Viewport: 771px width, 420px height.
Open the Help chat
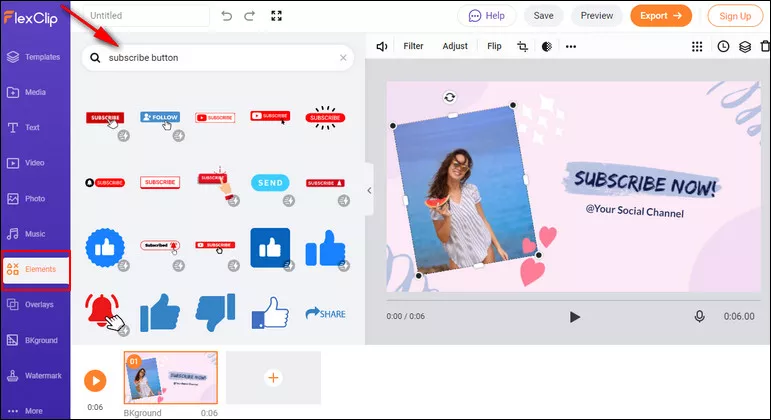(486, 16)
